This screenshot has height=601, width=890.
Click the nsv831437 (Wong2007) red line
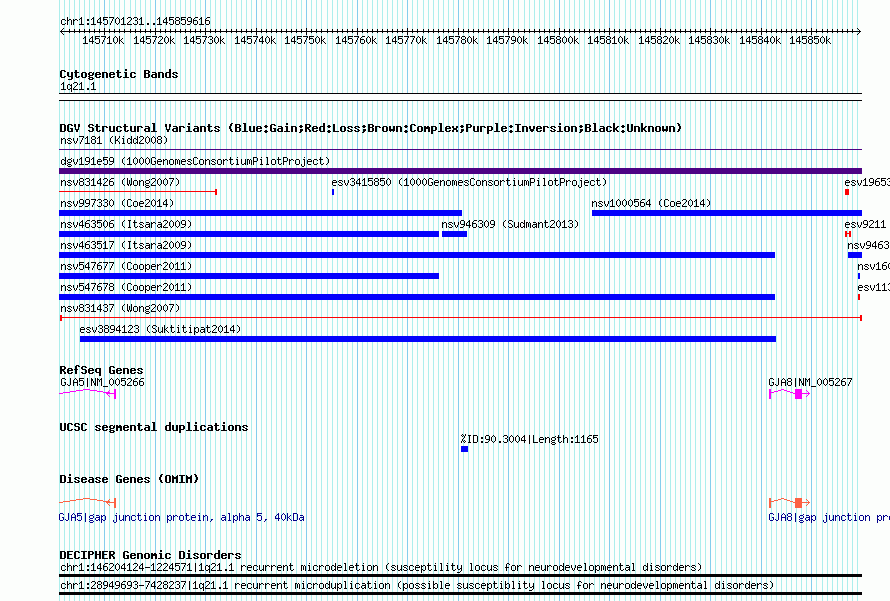point(460,318)
